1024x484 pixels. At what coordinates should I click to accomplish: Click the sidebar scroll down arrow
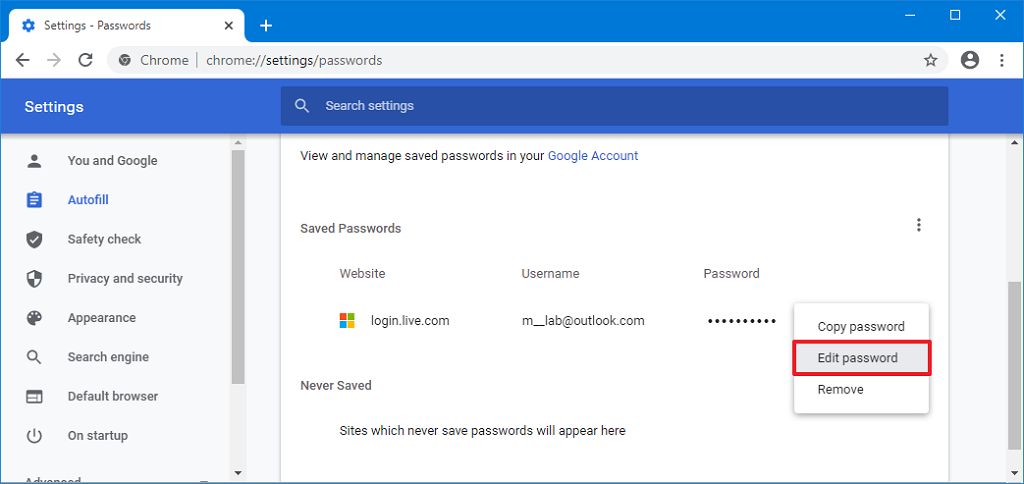point(238,472)
